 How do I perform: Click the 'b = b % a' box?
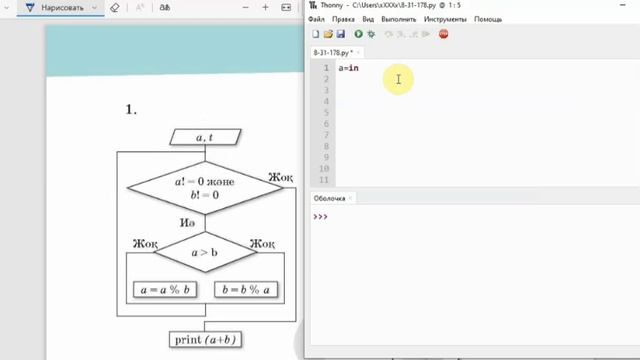[x=246, y=289]
